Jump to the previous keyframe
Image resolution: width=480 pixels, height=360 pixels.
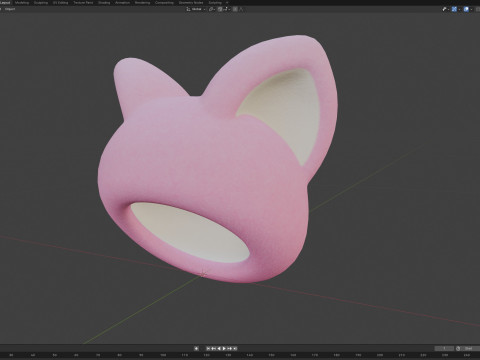point(214,348)
